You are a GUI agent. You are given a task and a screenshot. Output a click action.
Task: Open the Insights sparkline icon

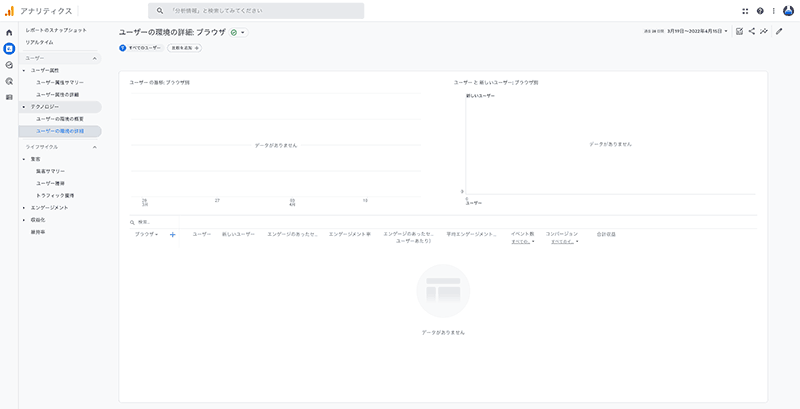(764, 31)
